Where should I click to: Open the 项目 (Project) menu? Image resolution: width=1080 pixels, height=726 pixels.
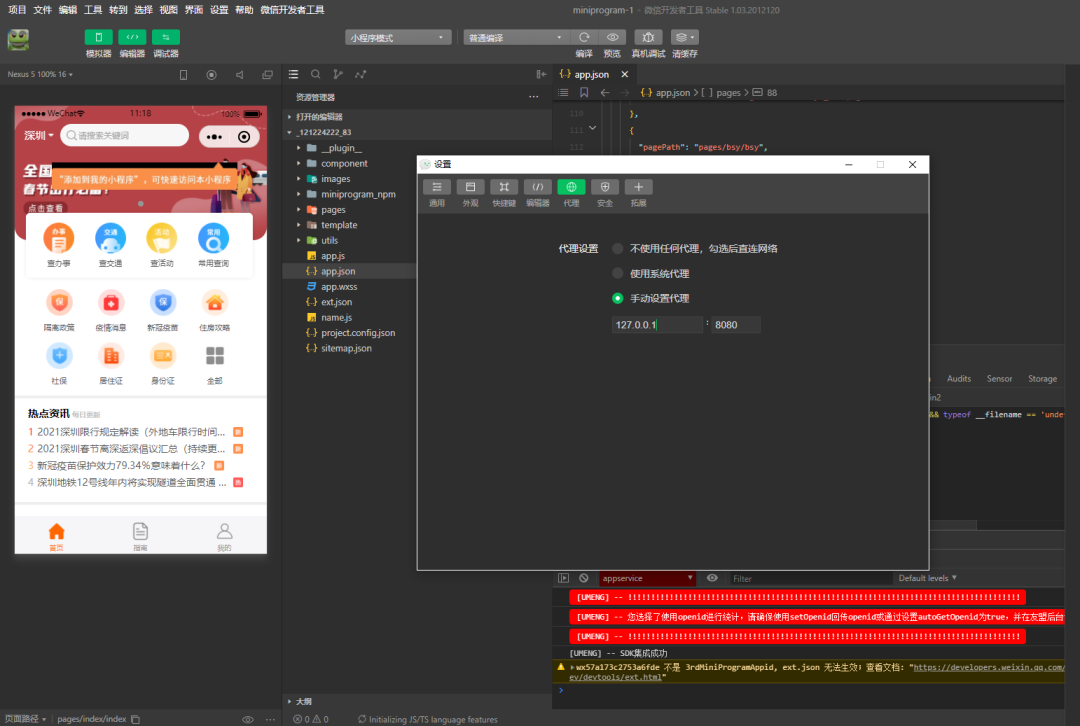pos(17,10)
